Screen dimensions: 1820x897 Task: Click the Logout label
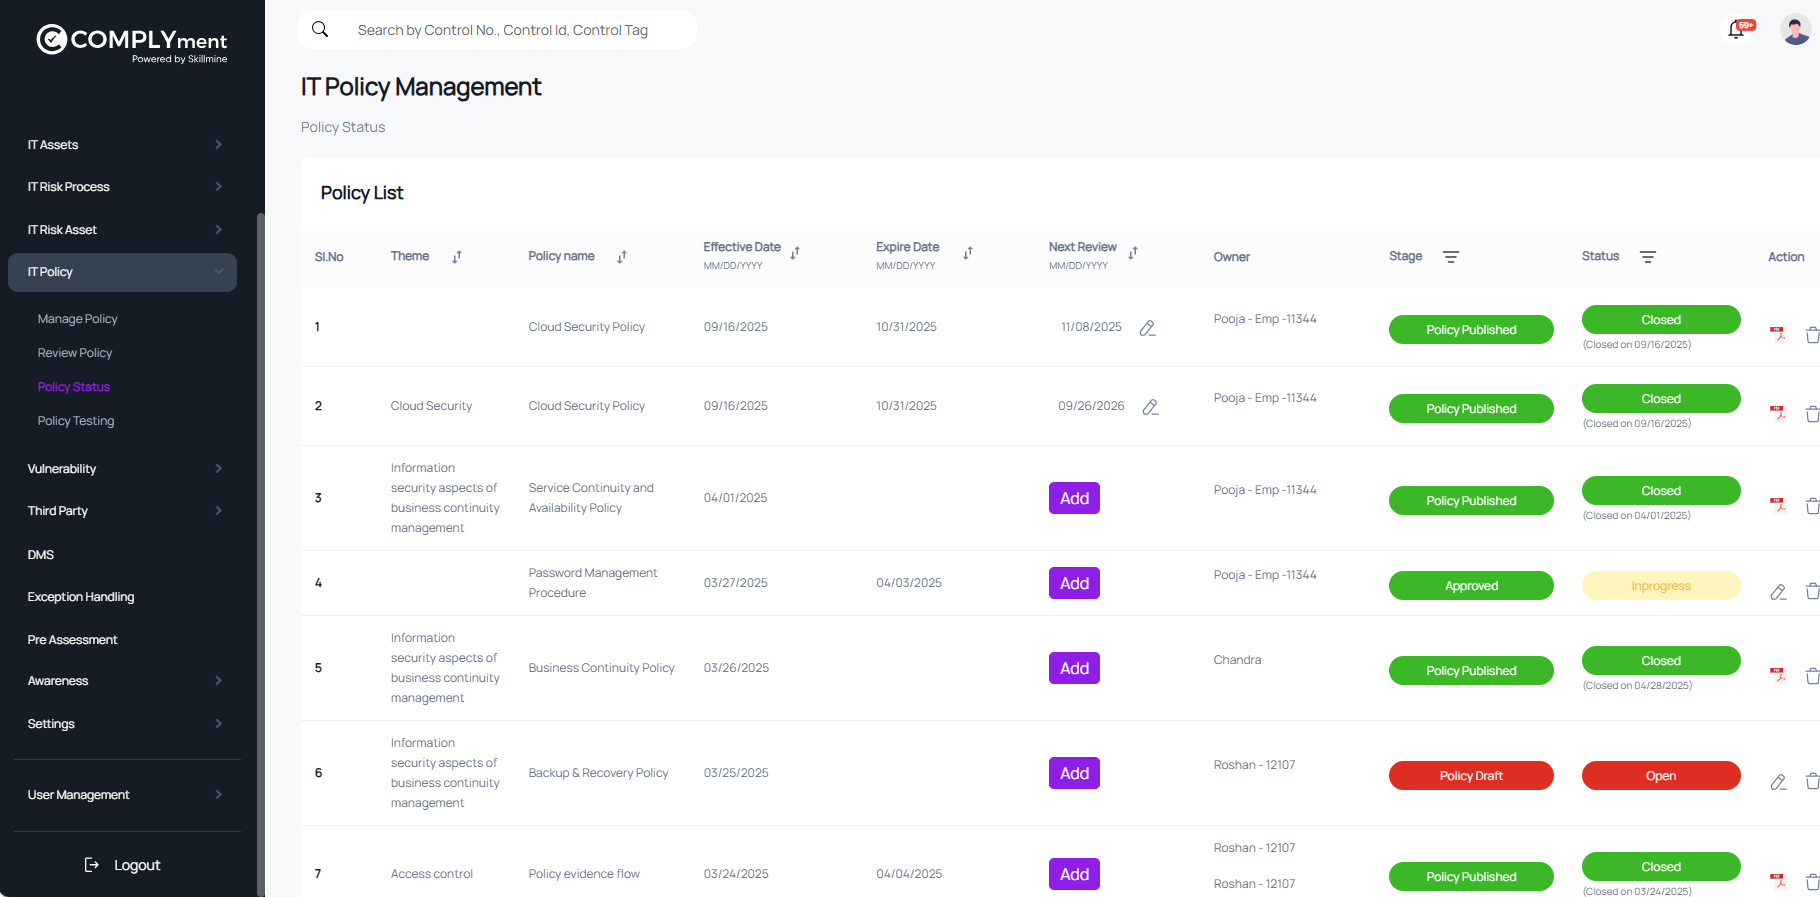pos(137,865)
